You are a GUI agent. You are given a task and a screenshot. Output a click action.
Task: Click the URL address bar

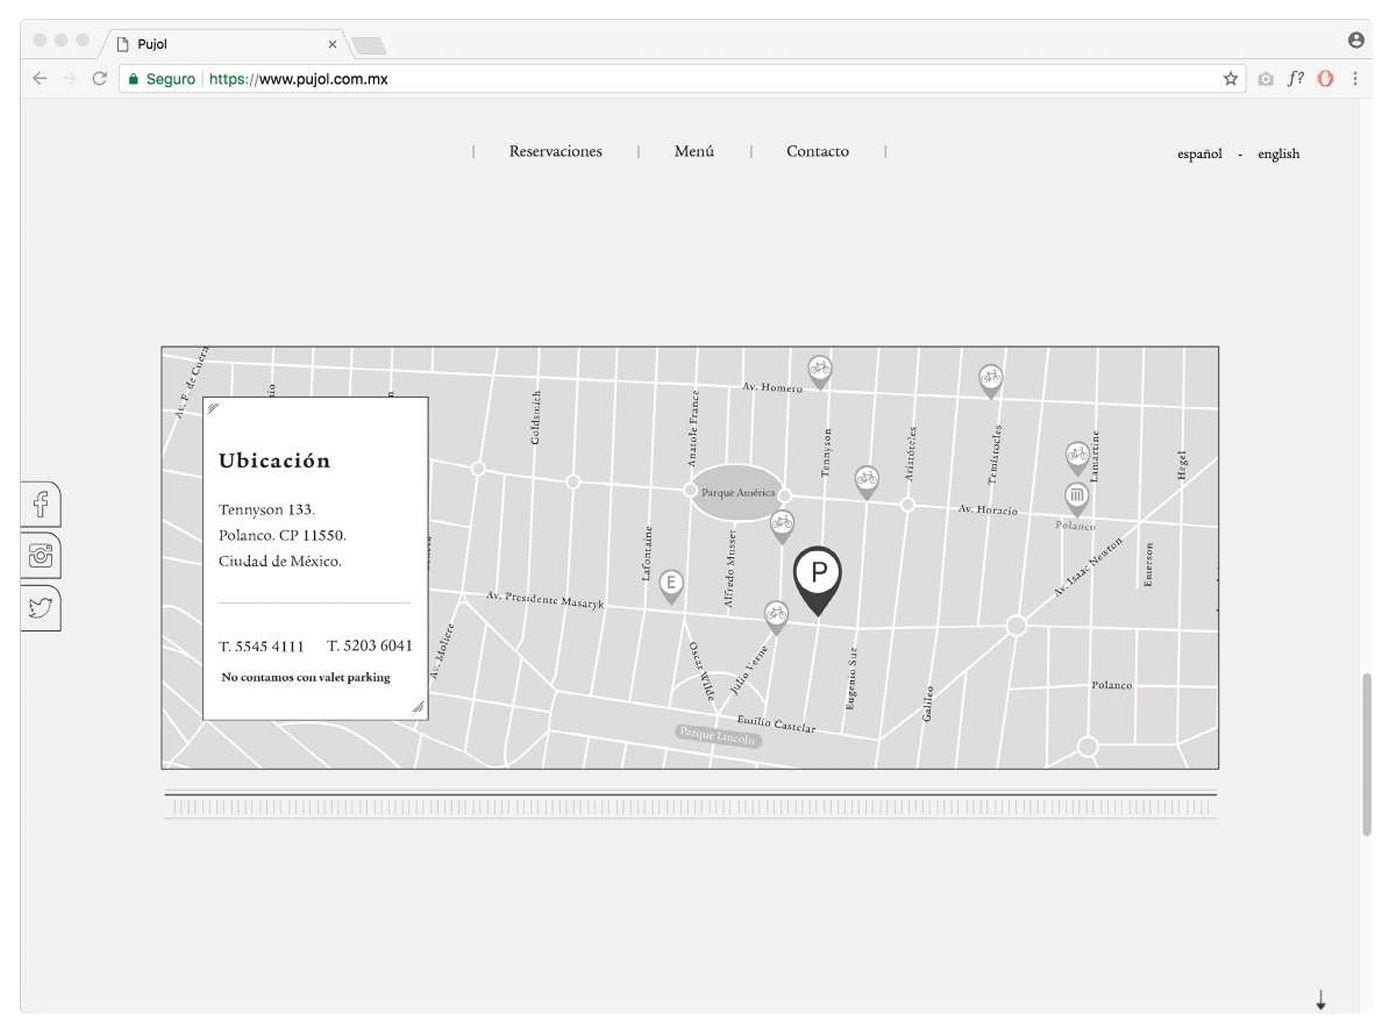[x=700, y=79]
